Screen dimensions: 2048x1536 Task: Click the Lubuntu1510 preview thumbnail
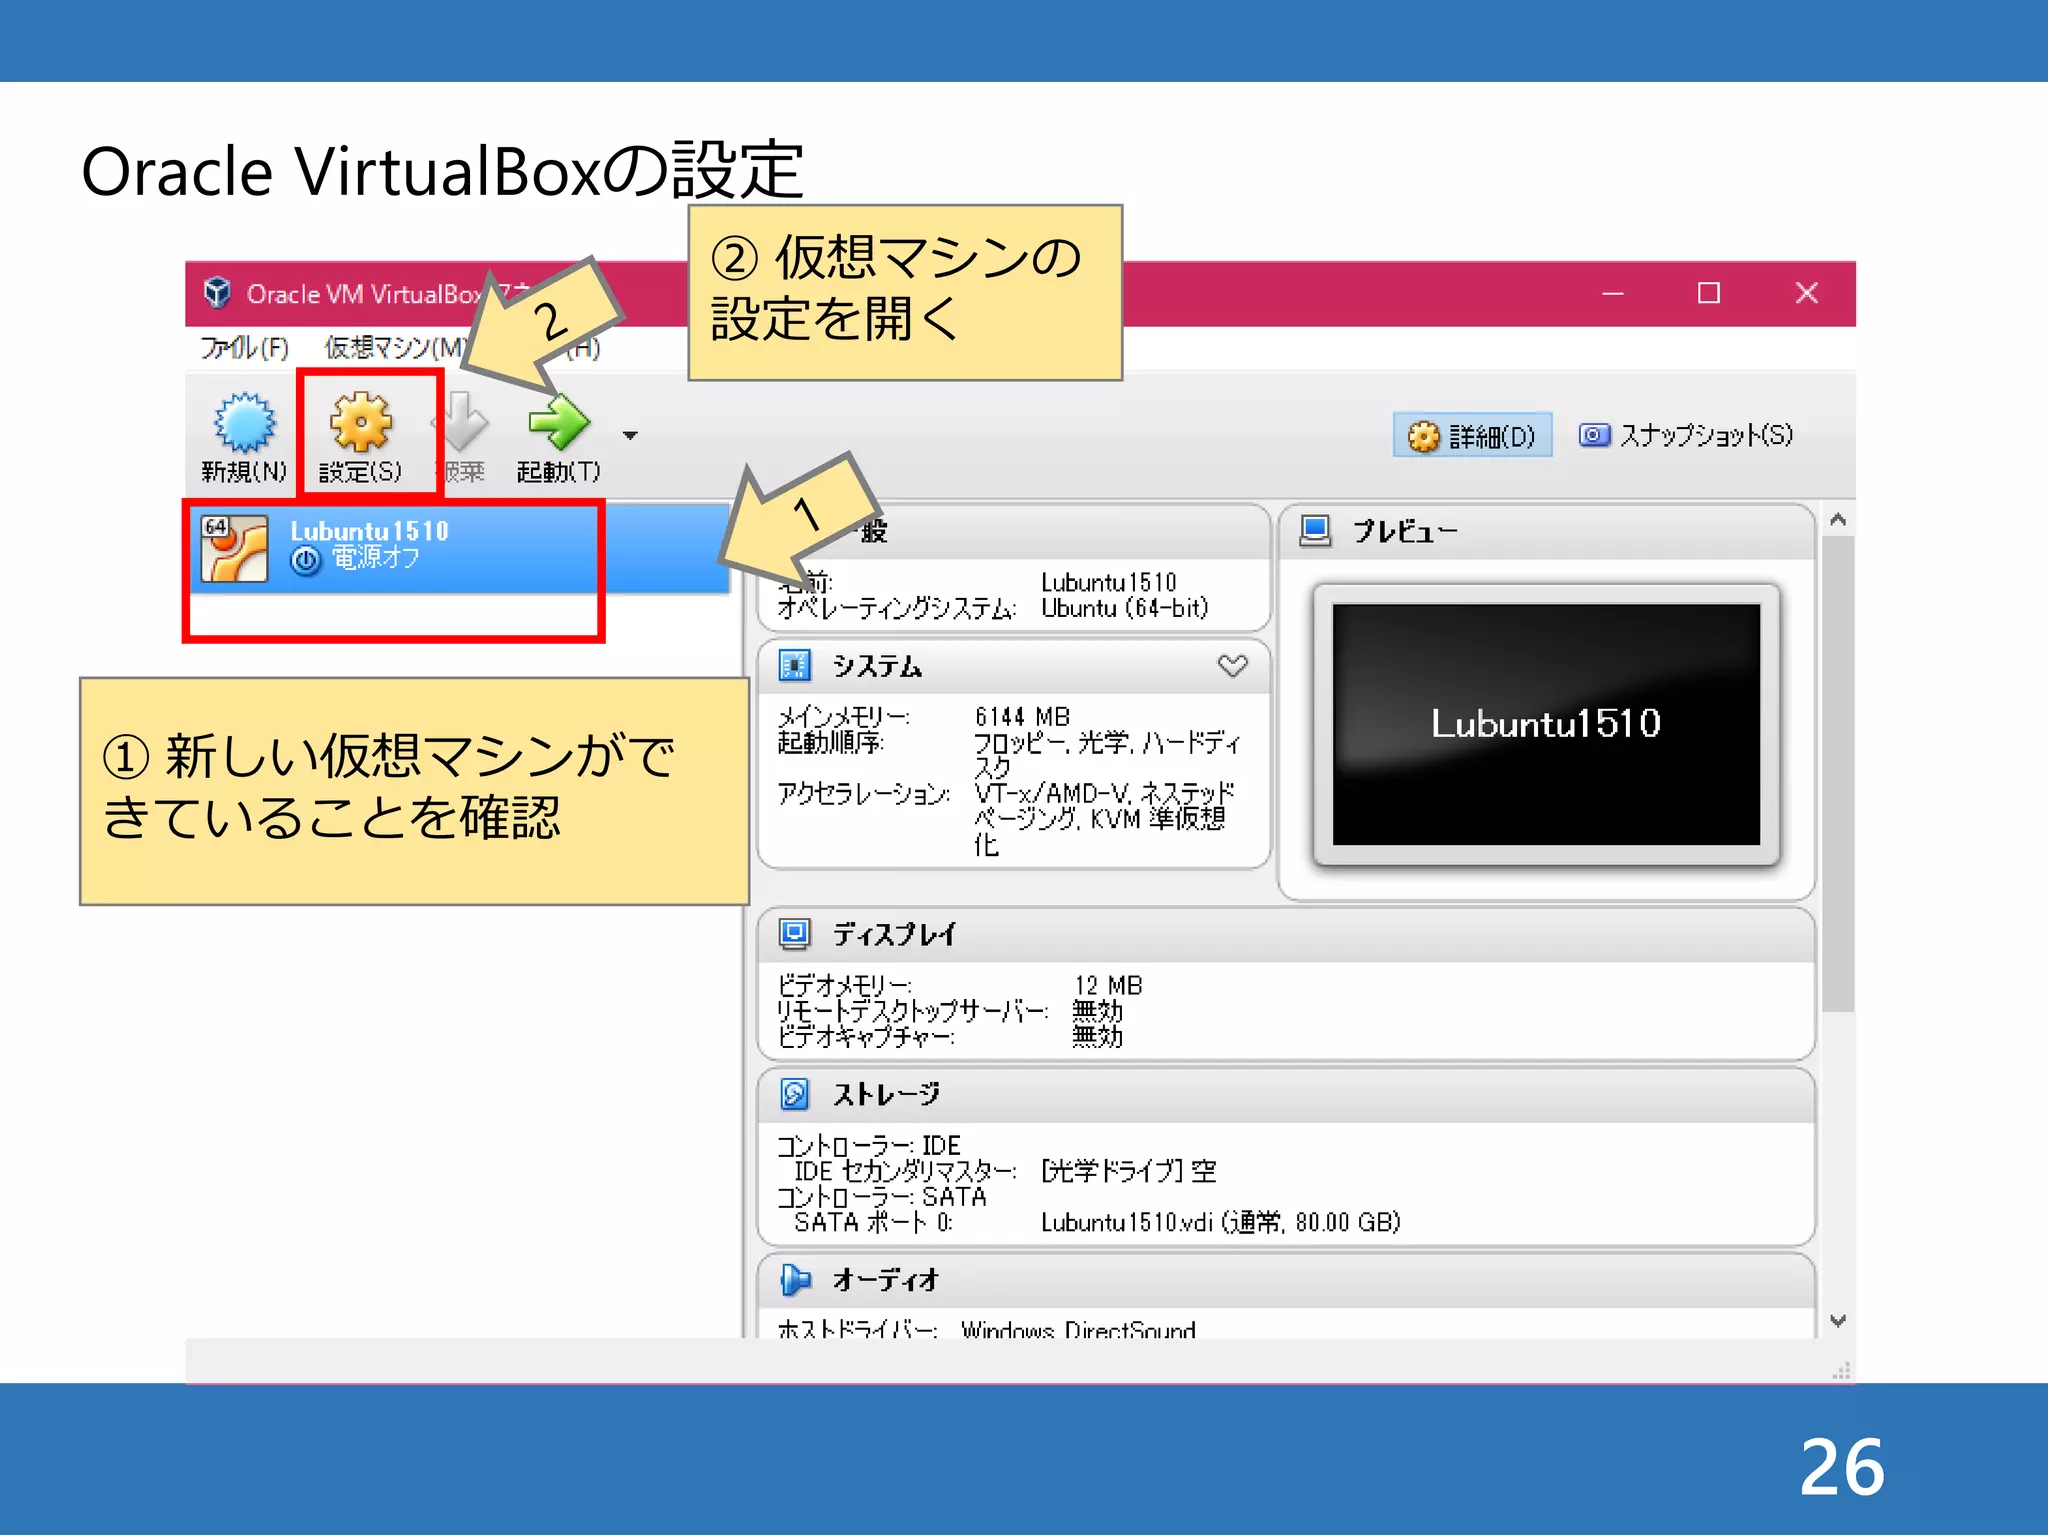point(1546,724)
